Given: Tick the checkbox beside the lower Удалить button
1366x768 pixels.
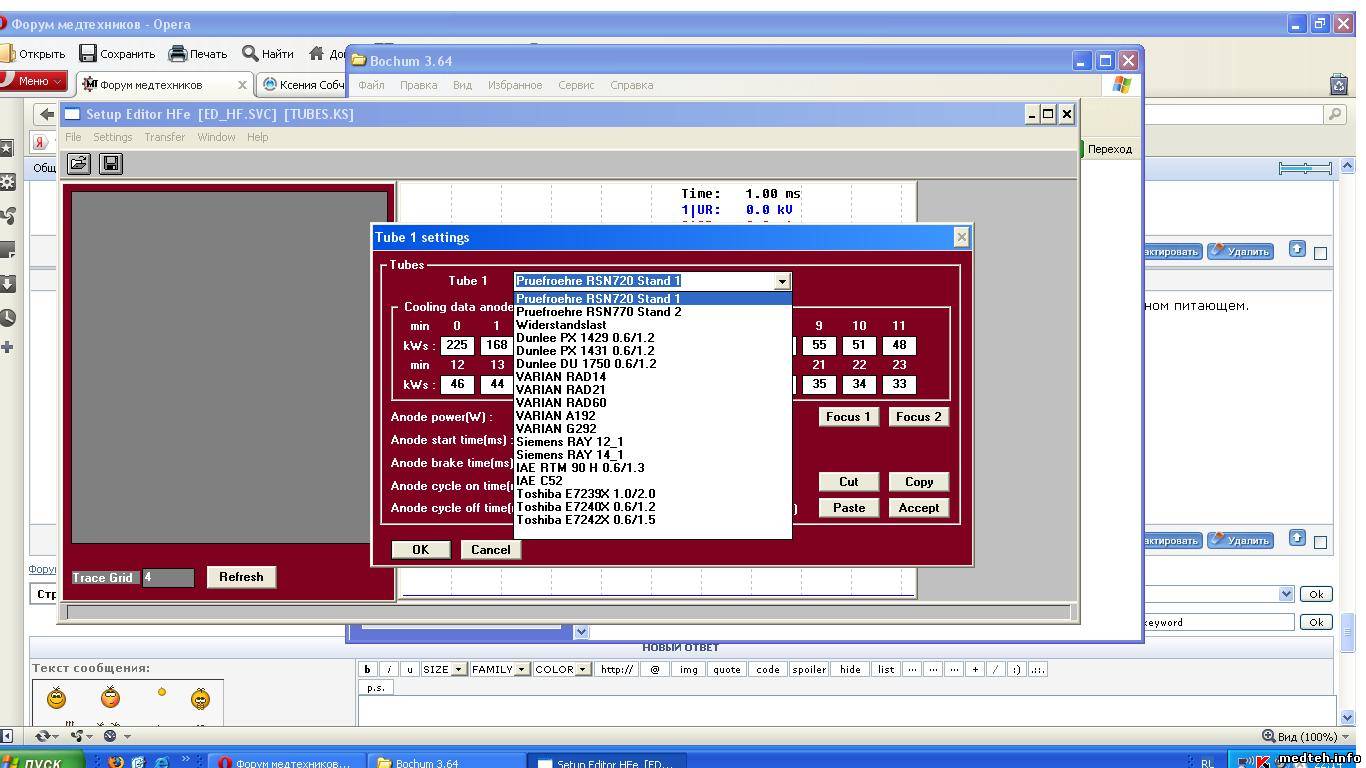Looking at the screenshot, I should click(x=1320, y=542).
